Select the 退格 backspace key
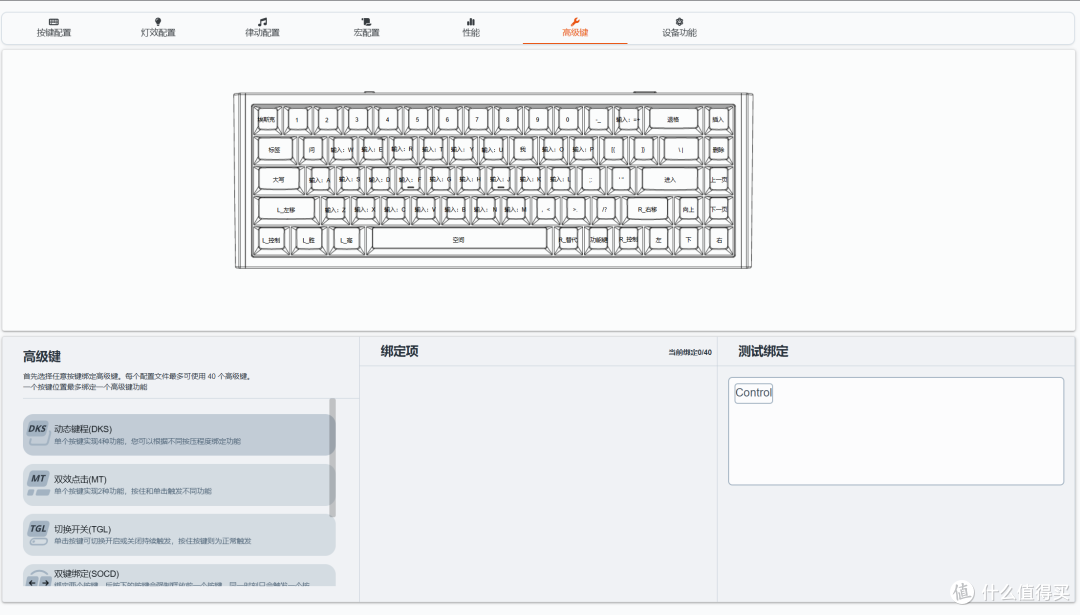This screenshot has width=1080, height=615. 673,119
